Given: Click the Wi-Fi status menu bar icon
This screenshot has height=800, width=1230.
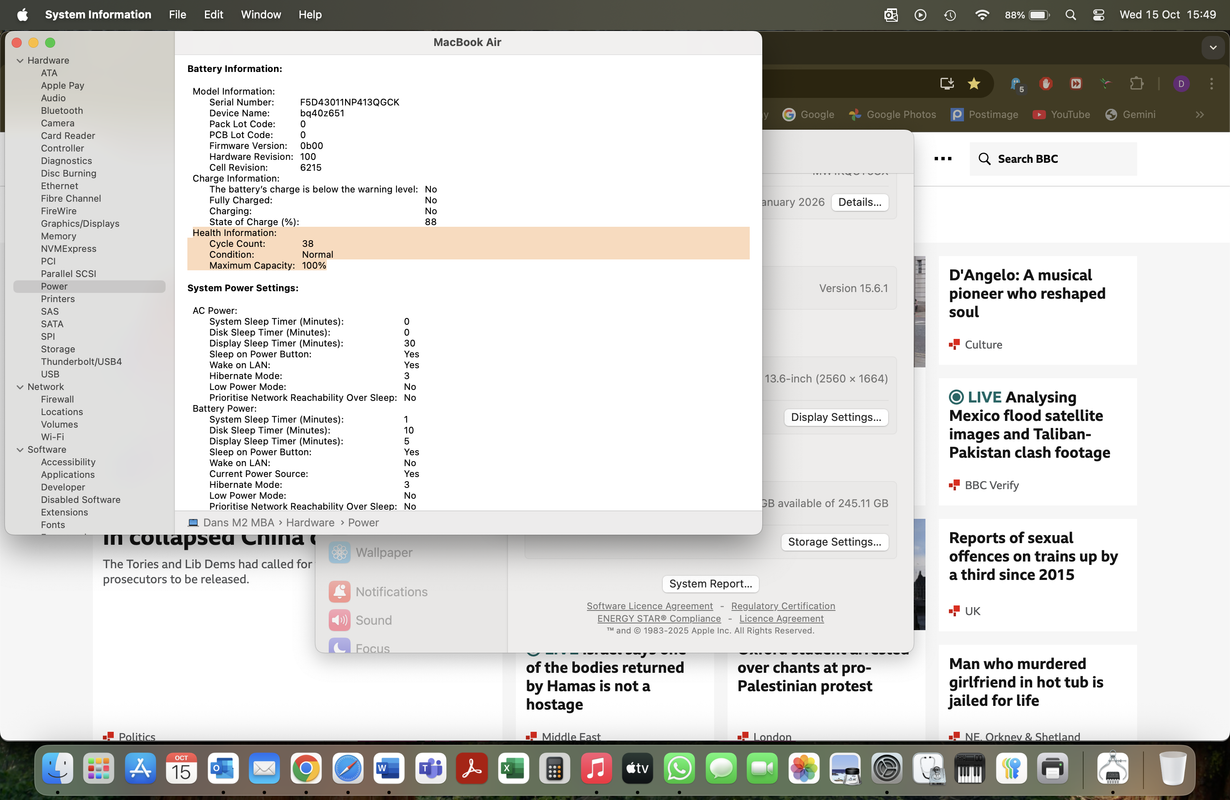Looking at the screenshot, I should tap(982, 15).
